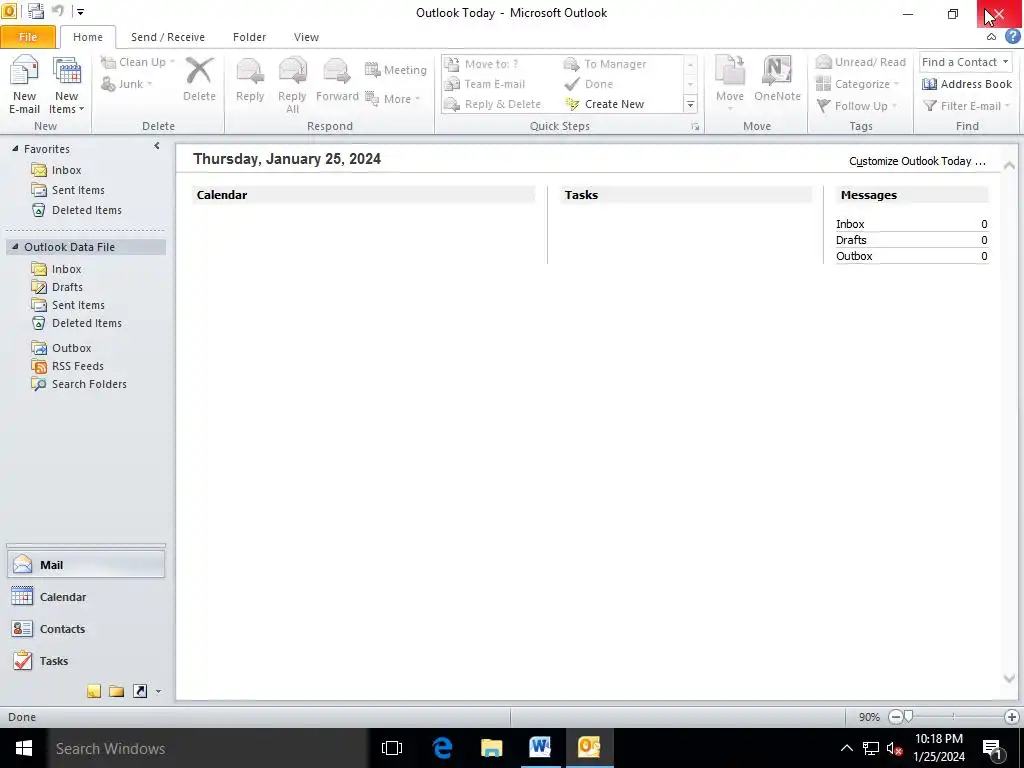Collapse the Favorites group
The width and height of the screenshot is (1024, 768).
click(15, 149)
